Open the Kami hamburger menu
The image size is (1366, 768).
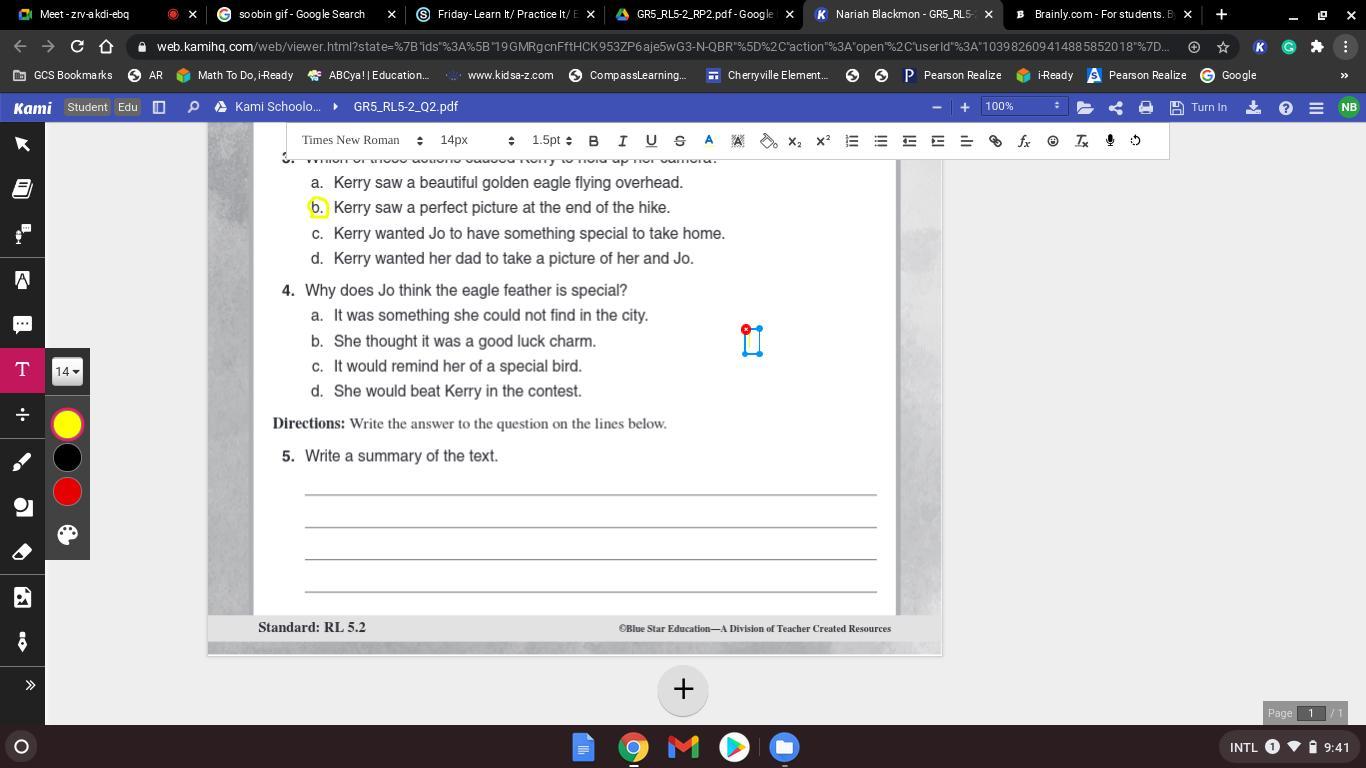click(1316, 107)
